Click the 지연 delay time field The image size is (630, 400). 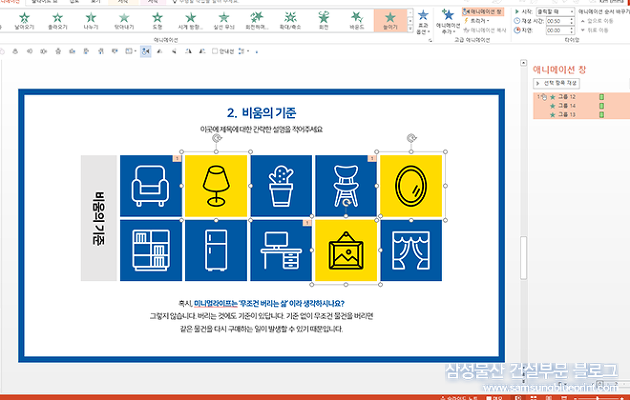pyautogui.click(x=556, y=30)
